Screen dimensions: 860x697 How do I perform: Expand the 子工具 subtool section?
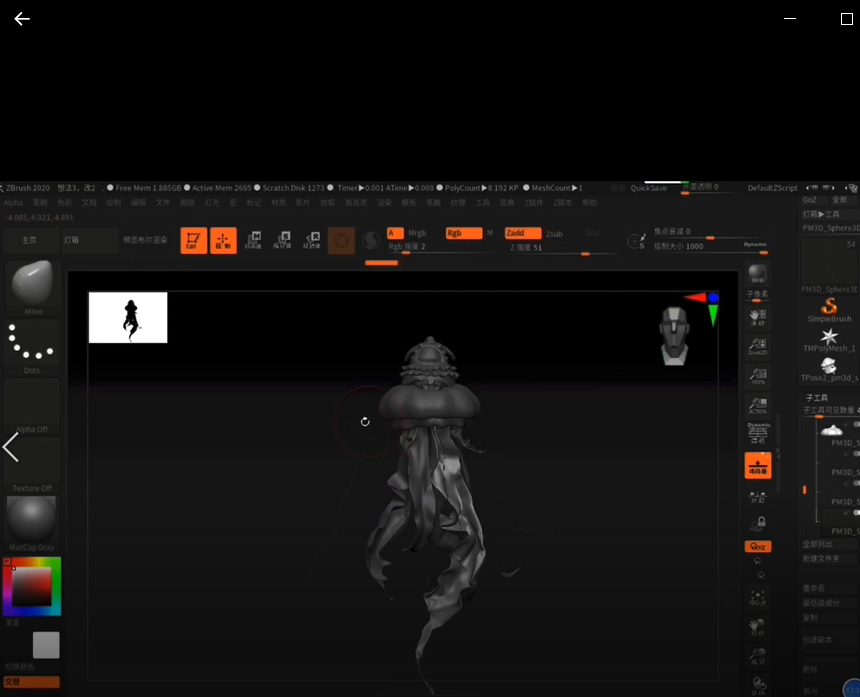point(817,398)
